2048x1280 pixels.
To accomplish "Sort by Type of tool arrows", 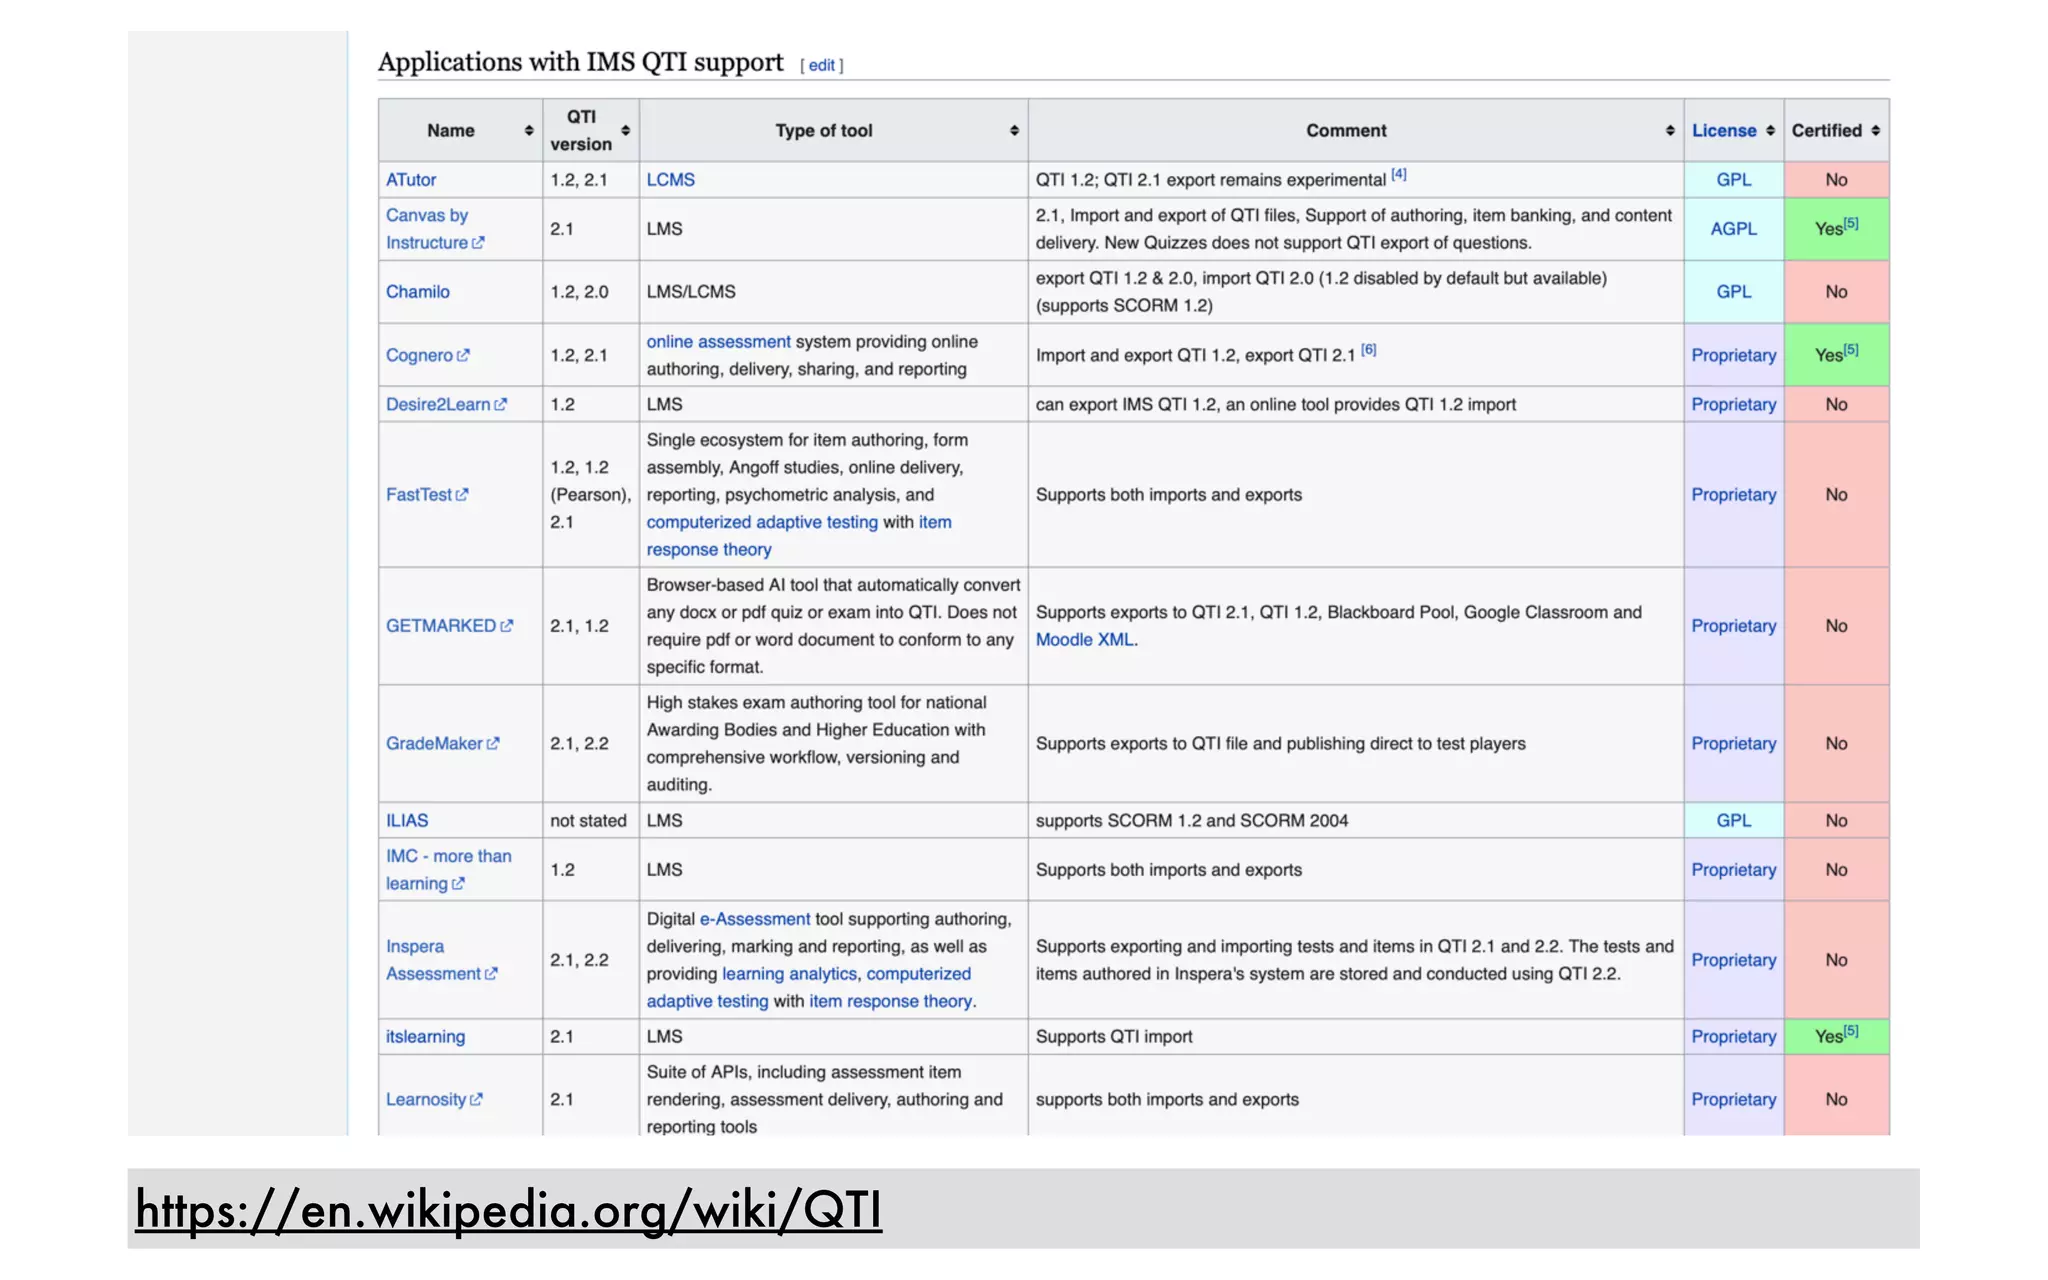I will 1014,131.
